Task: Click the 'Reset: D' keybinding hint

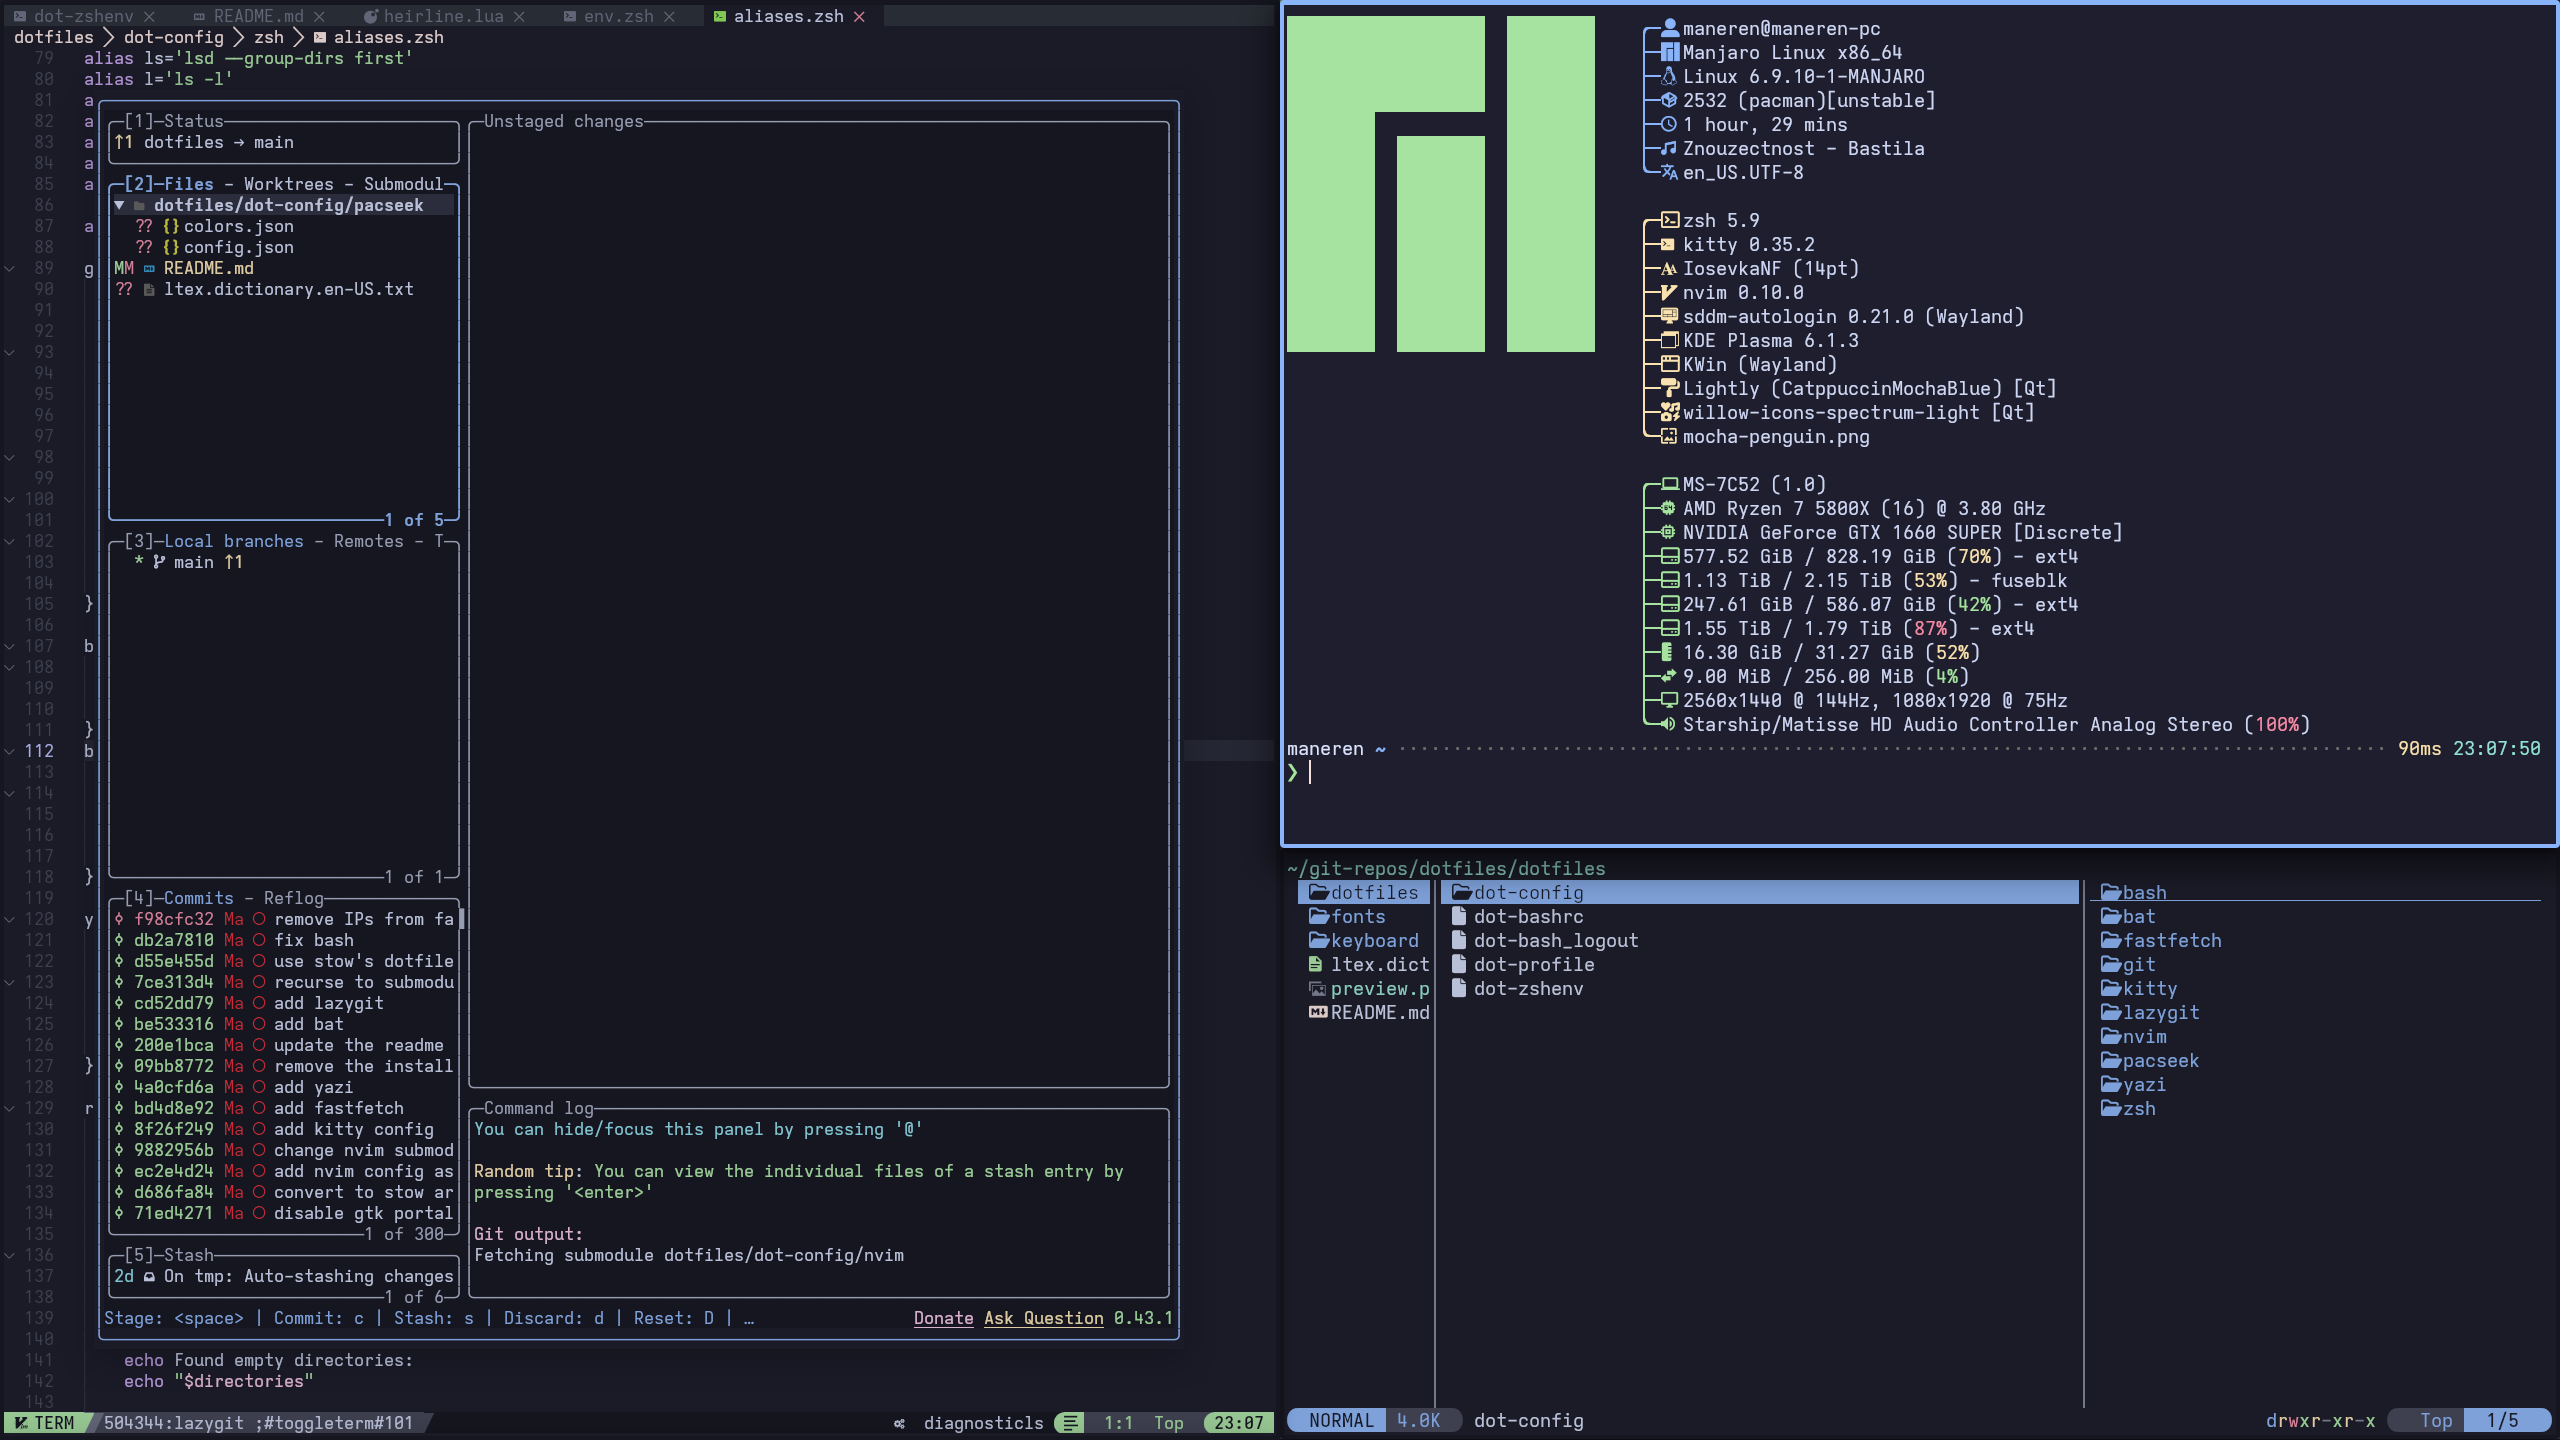Action: pos(674,1318)
